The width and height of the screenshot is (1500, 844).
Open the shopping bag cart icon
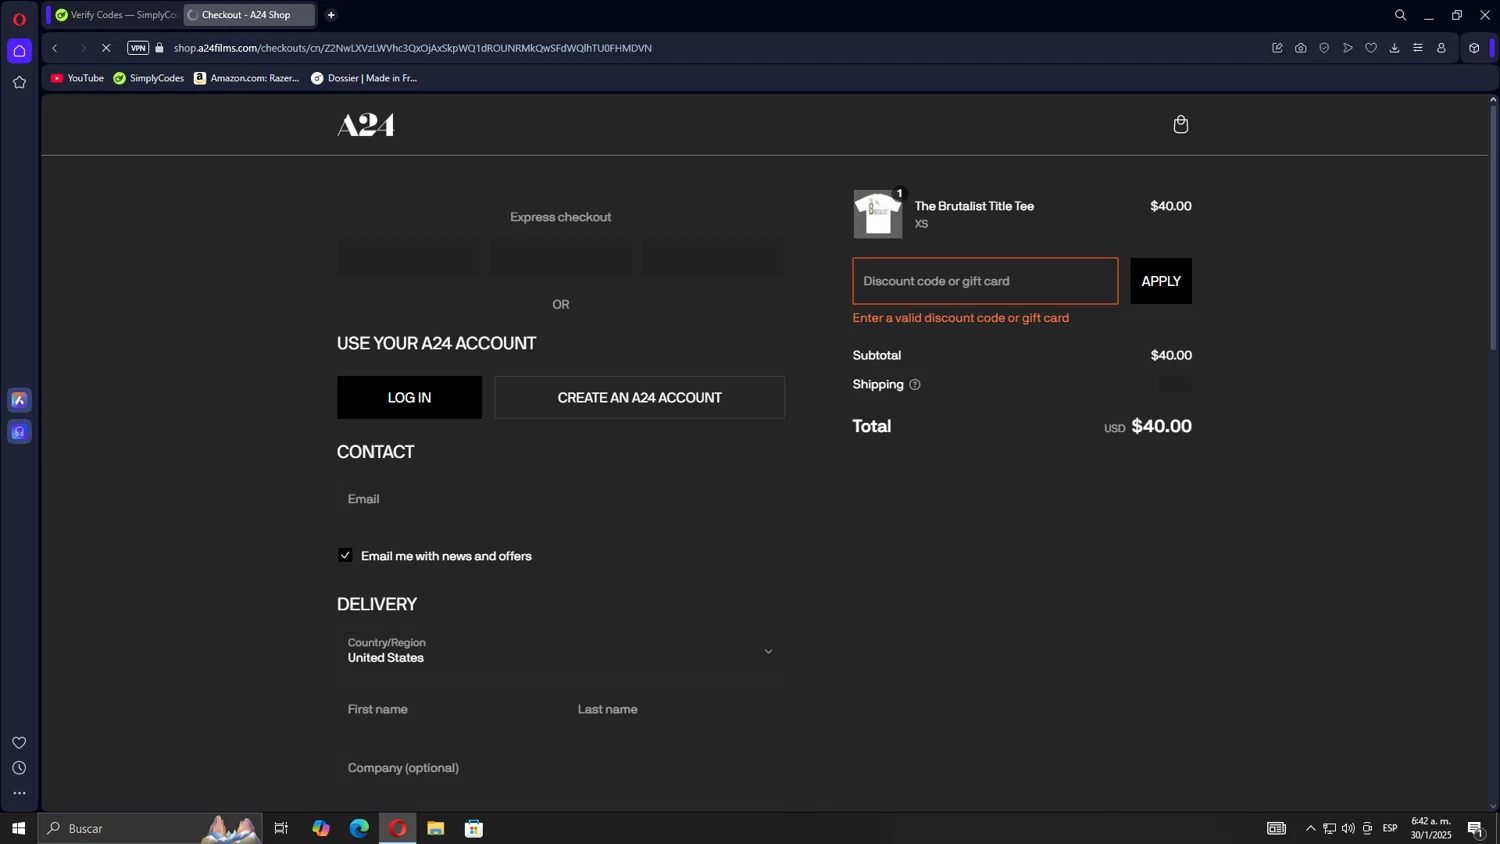coord(1181,124)
